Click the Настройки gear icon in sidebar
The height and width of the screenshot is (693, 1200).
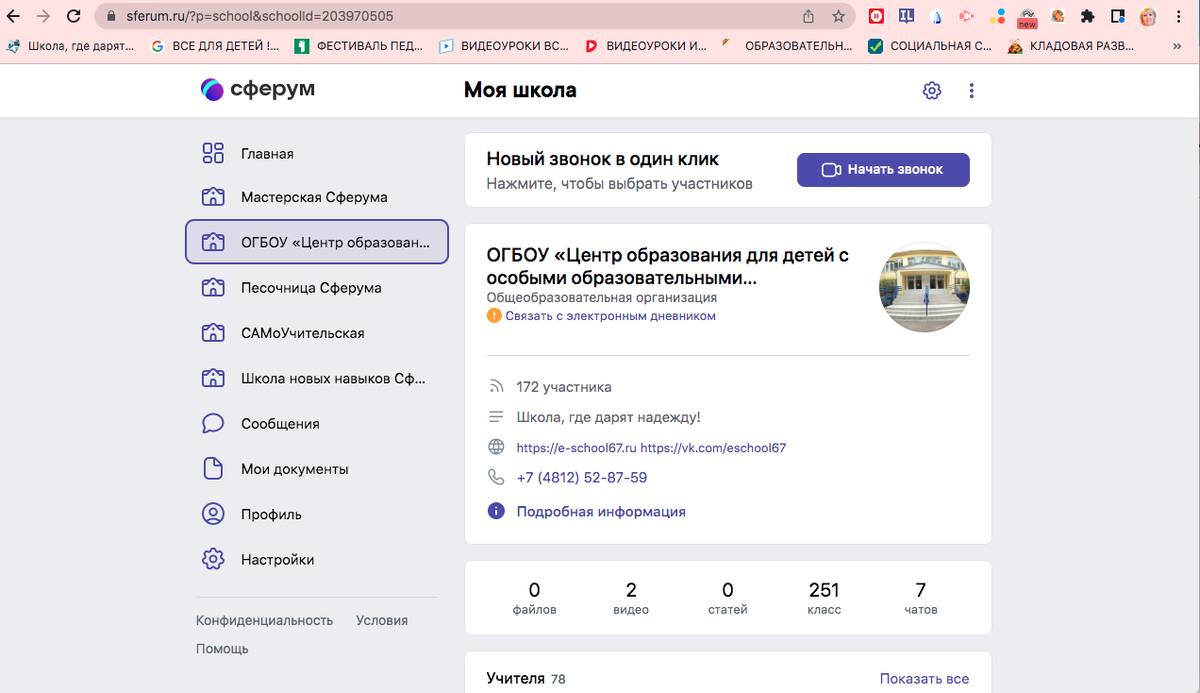point(213,560)
